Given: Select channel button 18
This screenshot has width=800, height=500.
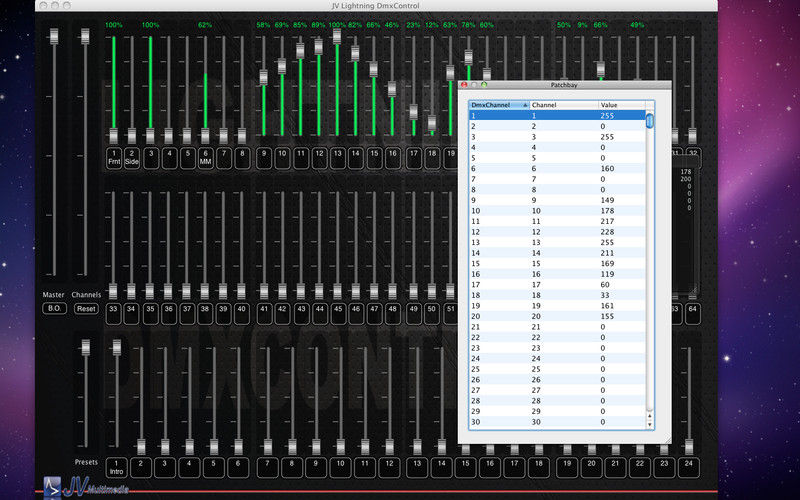Looking at the screenshot, I should (x=432, y=158).
